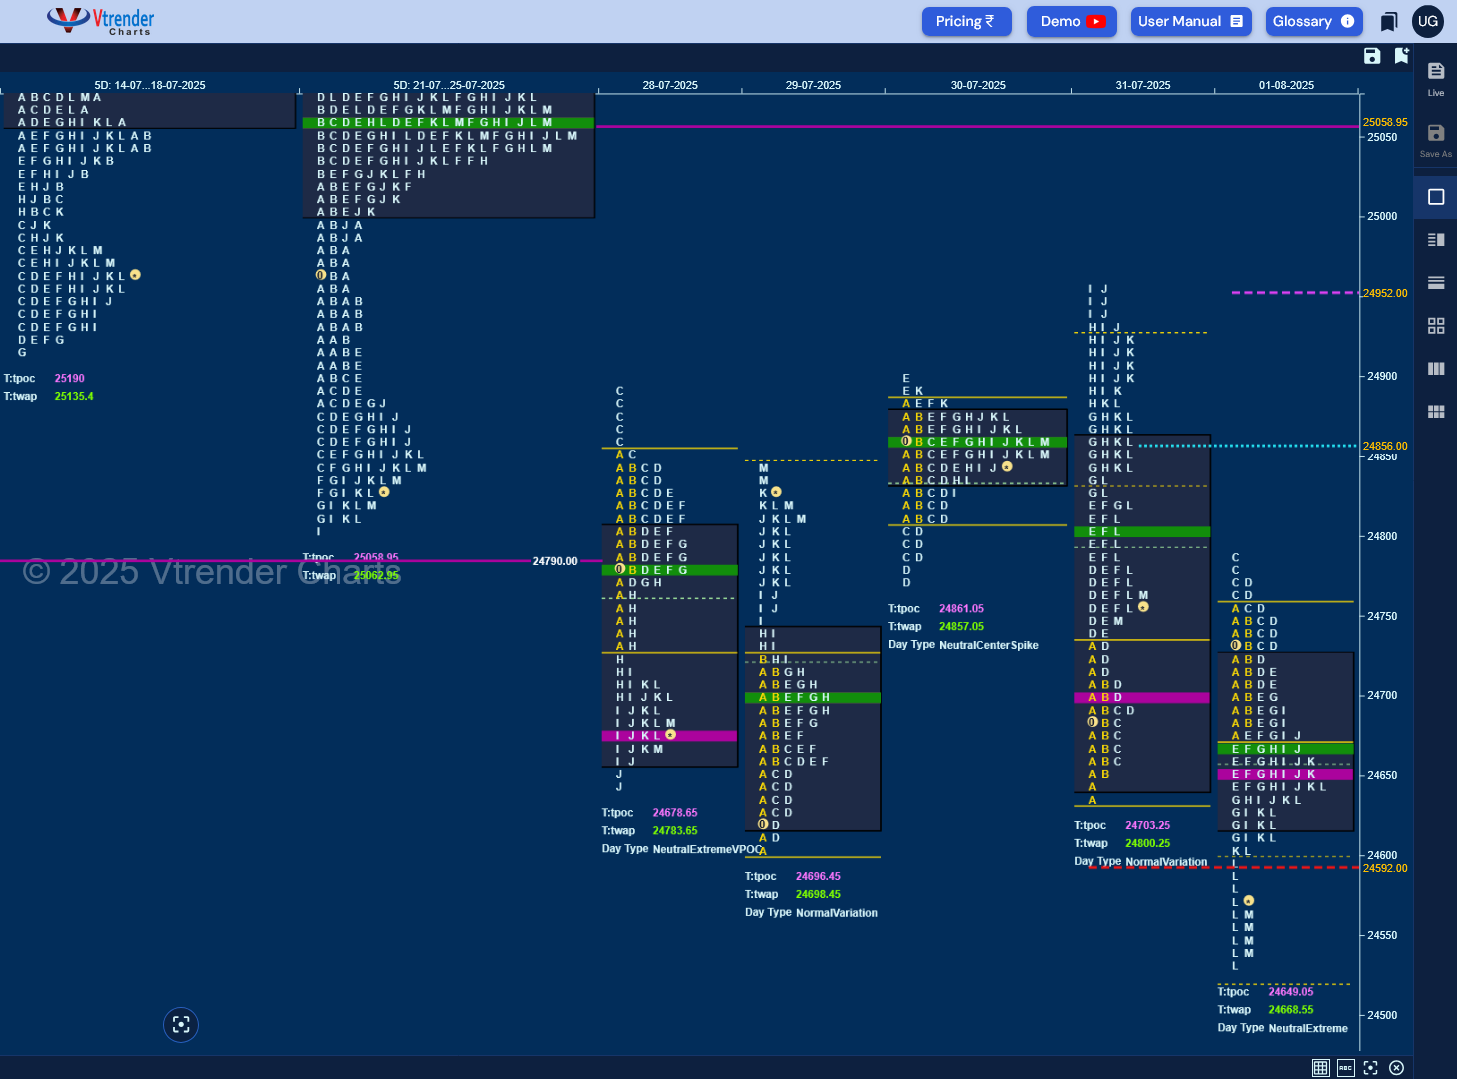Open the Glossary
1457x1079 pixels.
click(1314, 21)
